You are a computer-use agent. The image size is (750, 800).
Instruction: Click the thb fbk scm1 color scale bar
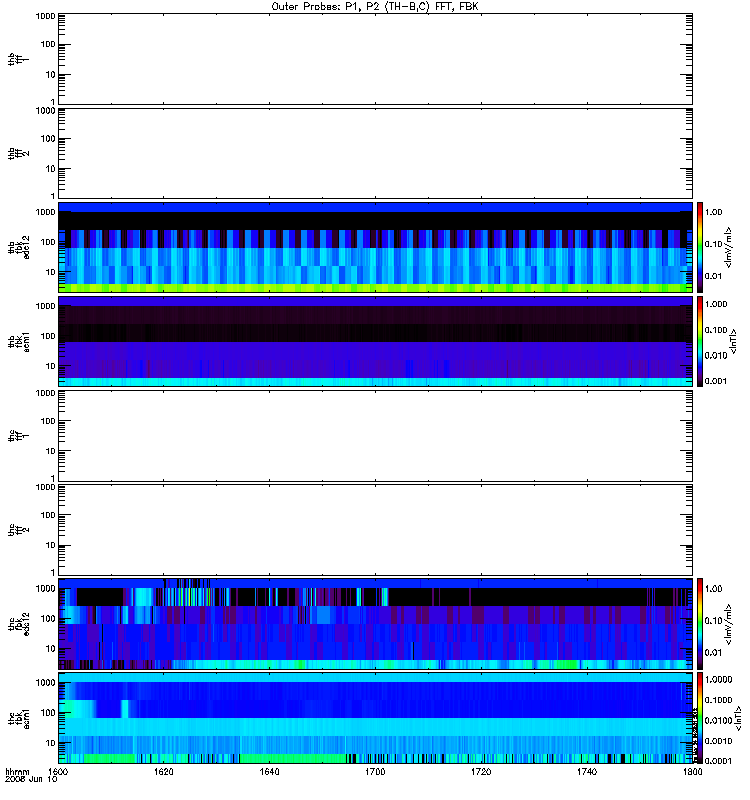tap(700, 341)
